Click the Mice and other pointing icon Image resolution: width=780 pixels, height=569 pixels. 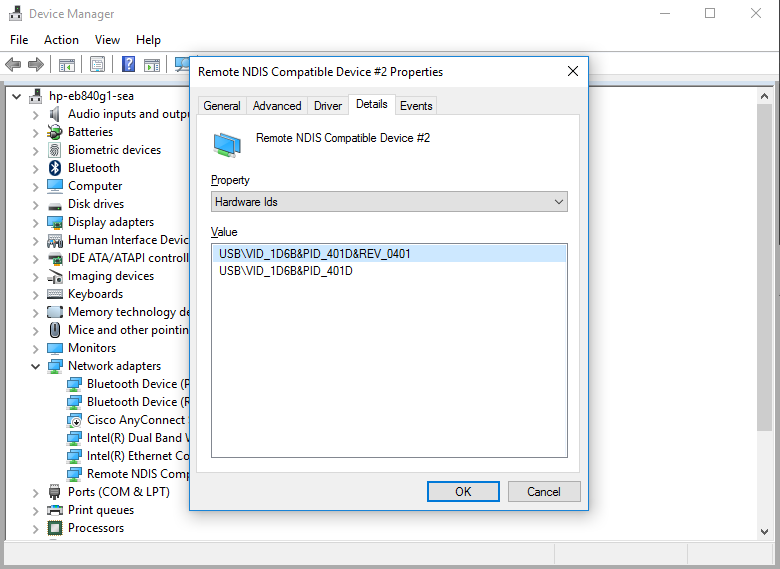click(55, 330)
